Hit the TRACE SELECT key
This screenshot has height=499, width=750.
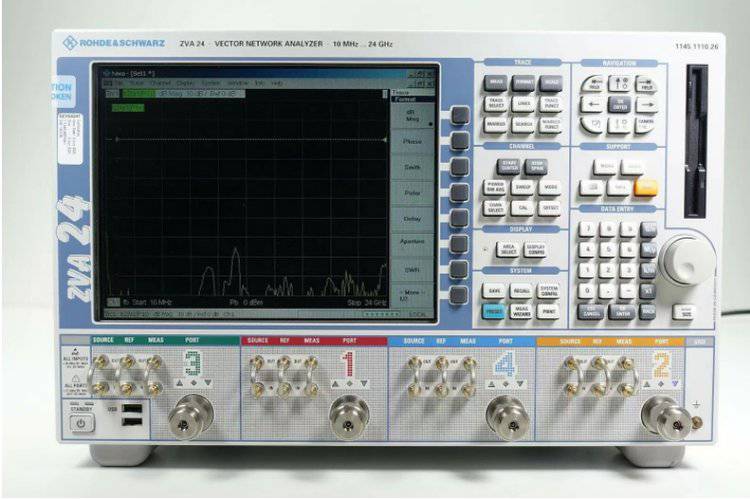[496, 103]
